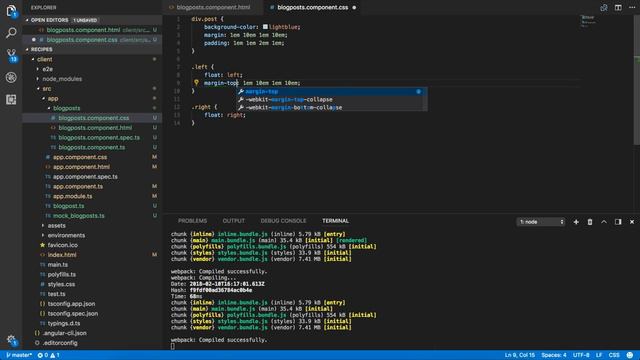The height and width of the screenshot is (360, 640).
Task: Open the Debug view in activity bar
Action: point(11,77)
